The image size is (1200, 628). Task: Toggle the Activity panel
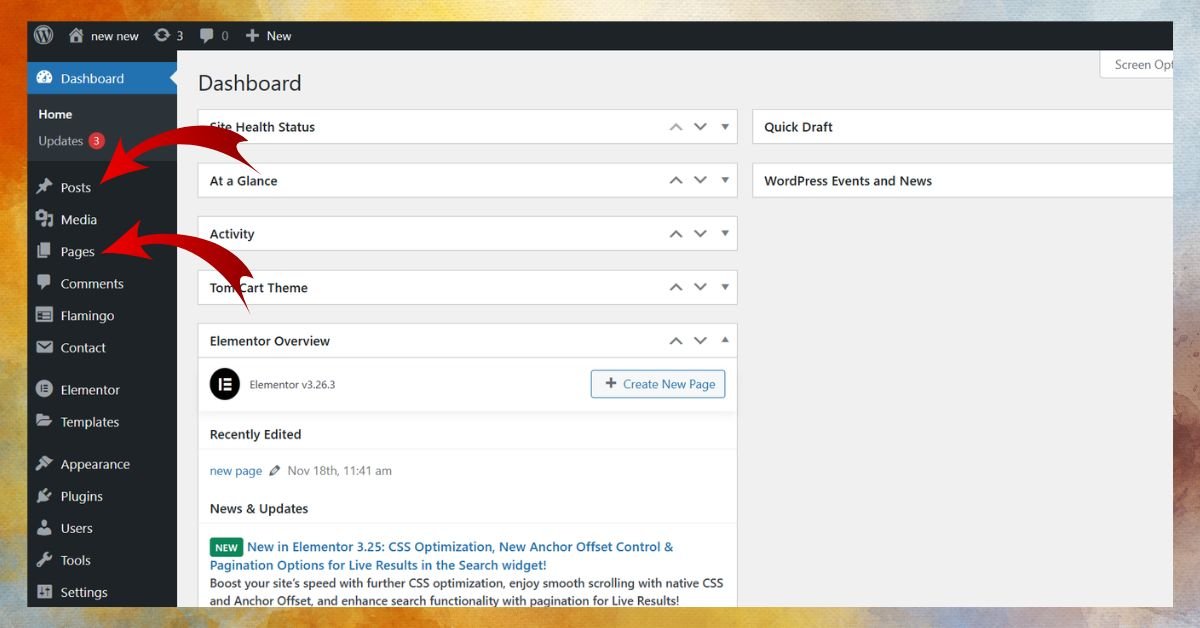tap(725, 234)
